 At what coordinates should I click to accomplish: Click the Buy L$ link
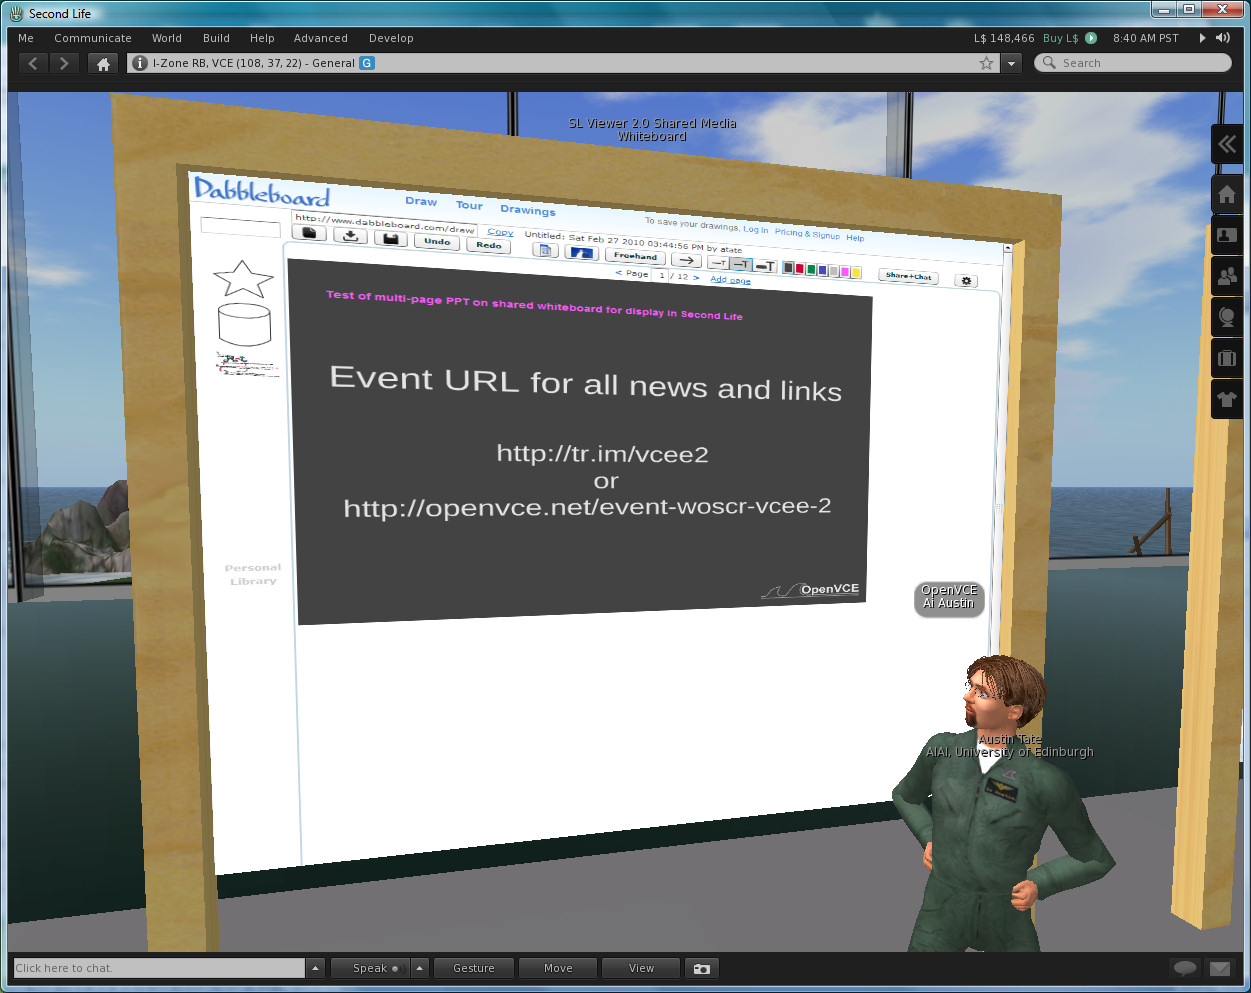tap(1060, 38)
